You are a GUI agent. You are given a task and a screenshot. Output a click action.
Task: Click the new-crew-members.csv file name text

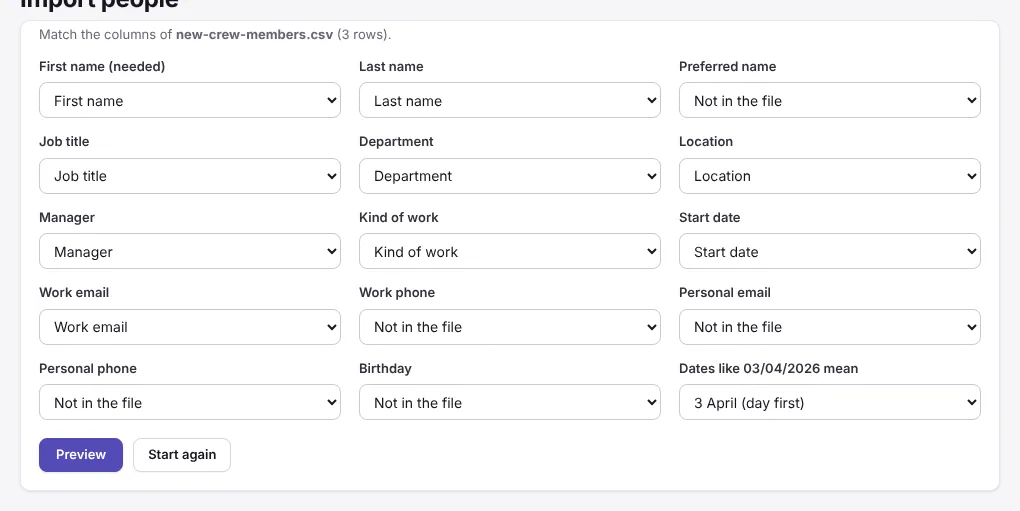click(254, 34)
